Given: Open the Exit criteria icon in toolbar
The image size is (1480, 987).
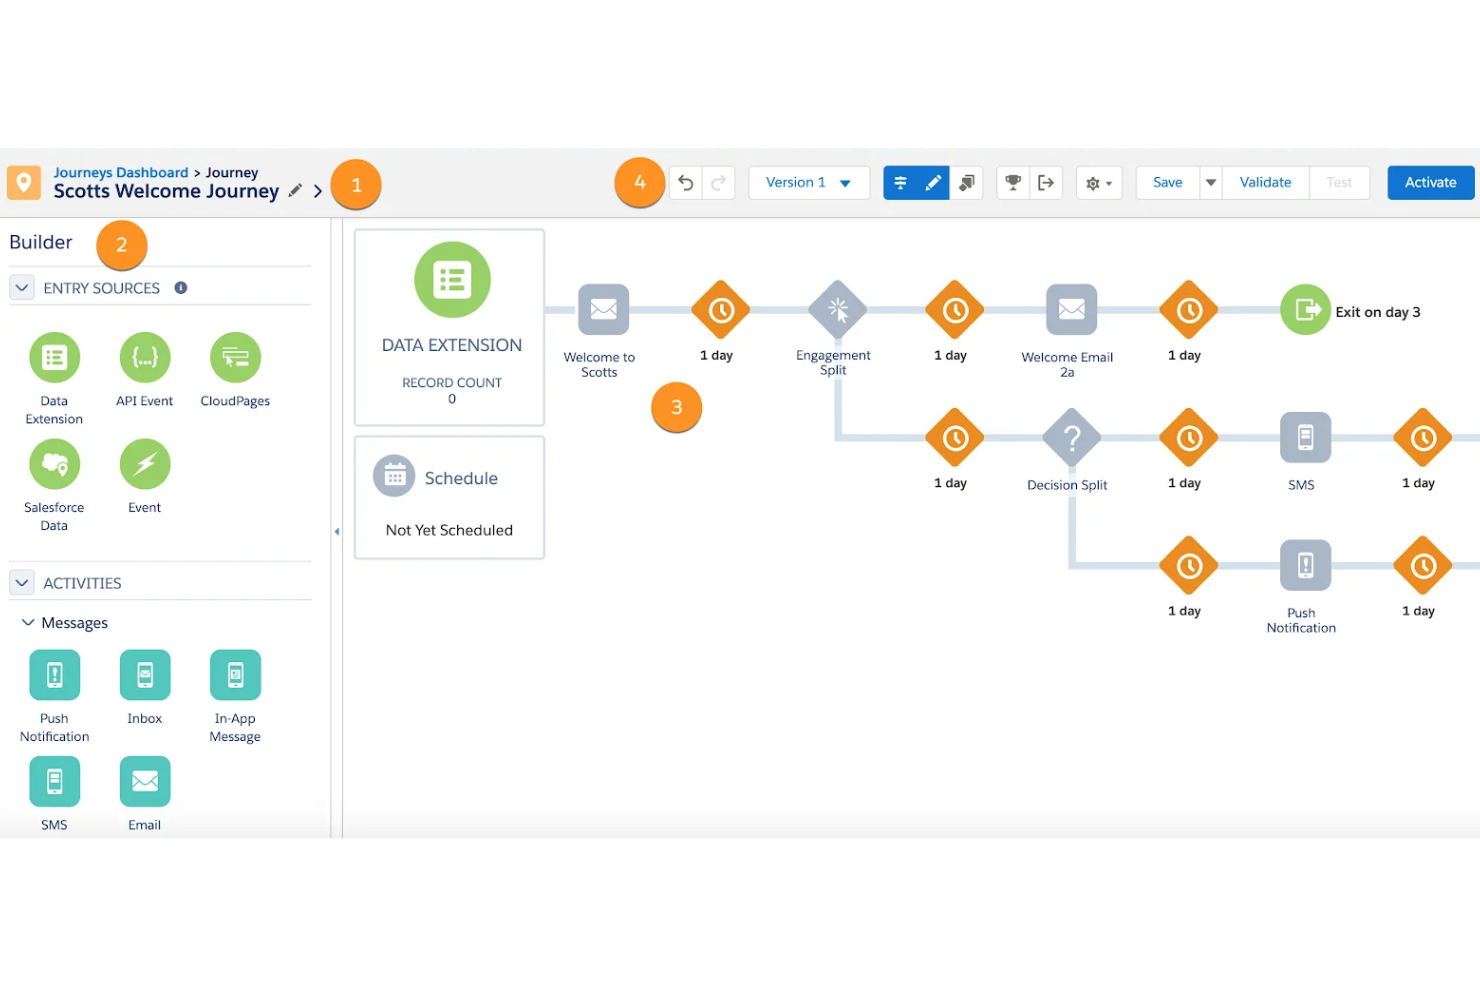Looking at the screenshot, I should 1046,183.
